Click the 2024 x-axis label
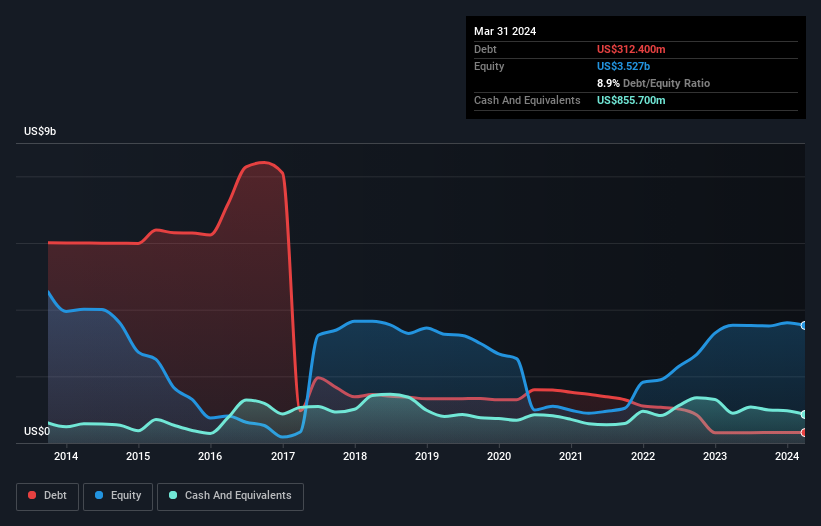 point(787,456)
